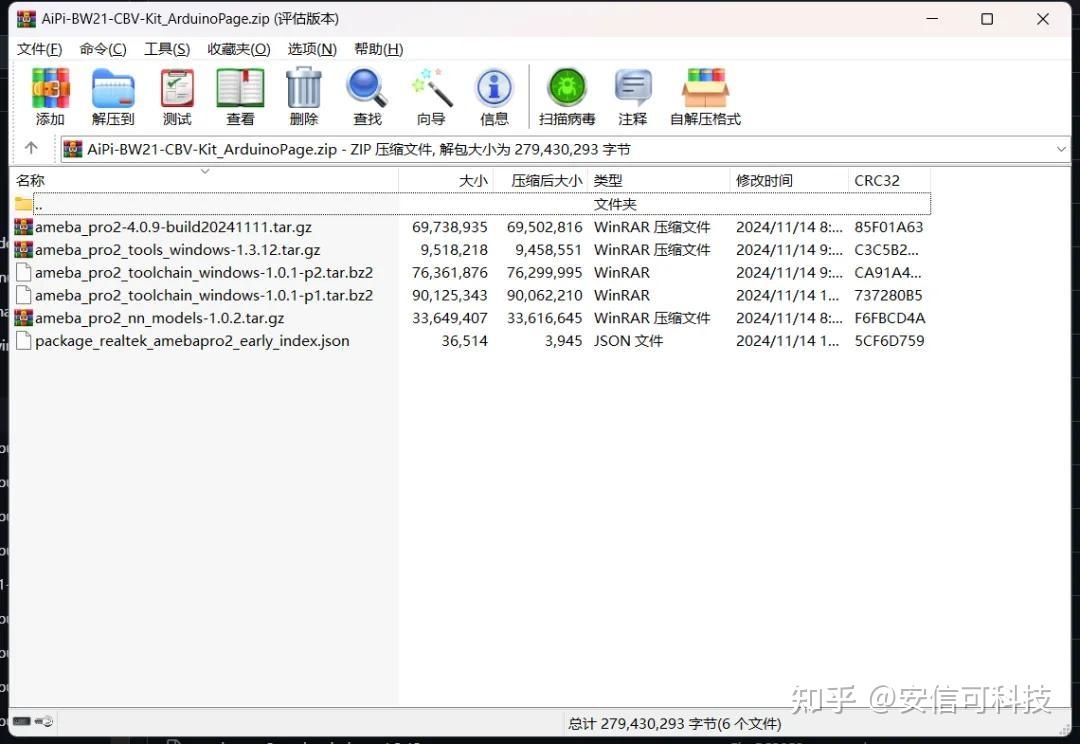
Task: Click the WinRAR icon in the title bar
Action: pos(26,19)
